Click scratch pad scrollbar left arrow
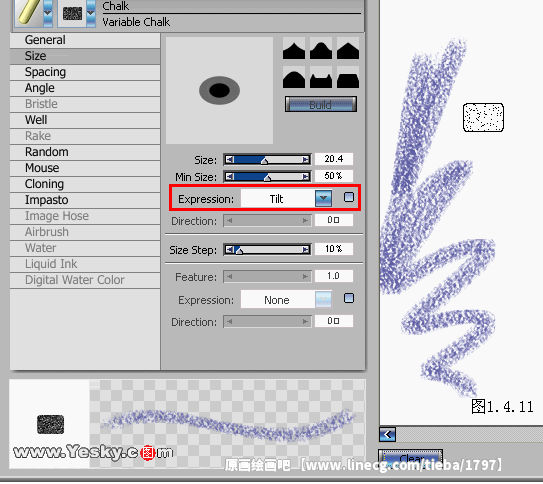The image size is (543, 484). pos(387,434)
